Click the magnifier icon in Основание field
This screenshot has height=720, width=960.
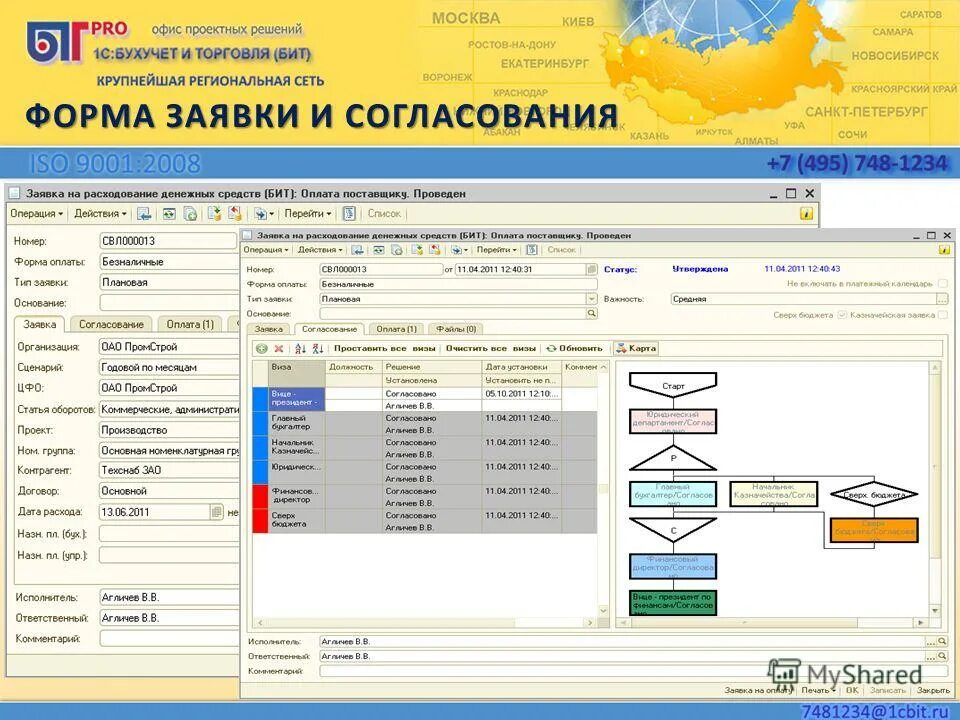(591, 313)
